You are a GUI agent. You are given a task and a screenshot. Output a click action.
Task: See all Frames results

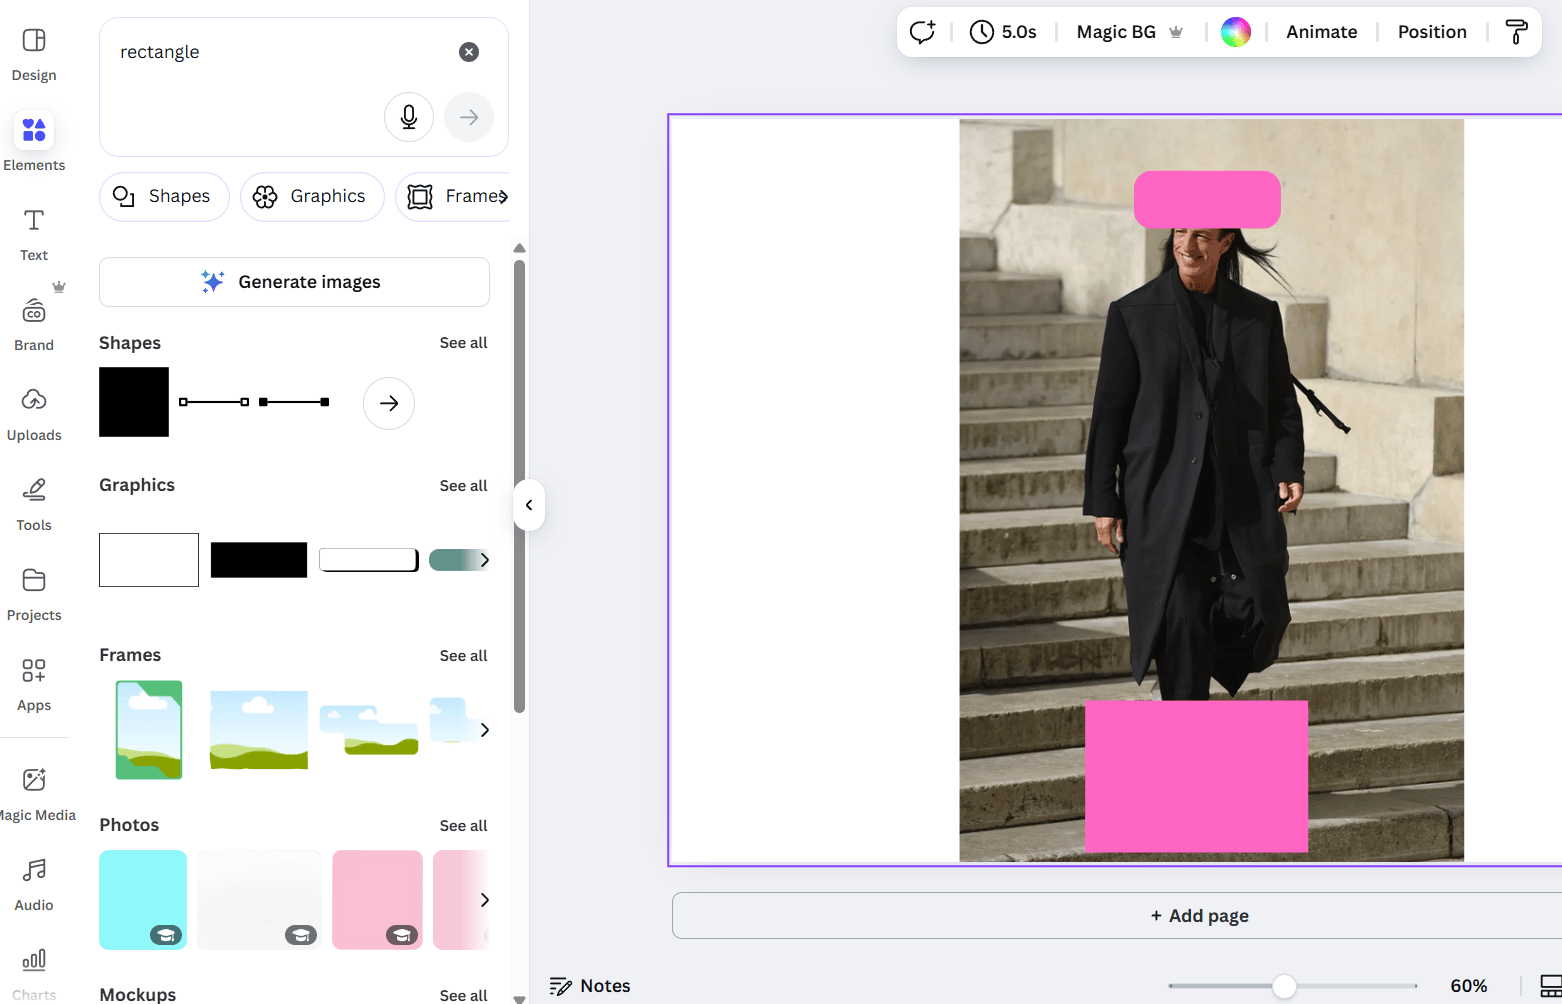(x=463, y=656)
